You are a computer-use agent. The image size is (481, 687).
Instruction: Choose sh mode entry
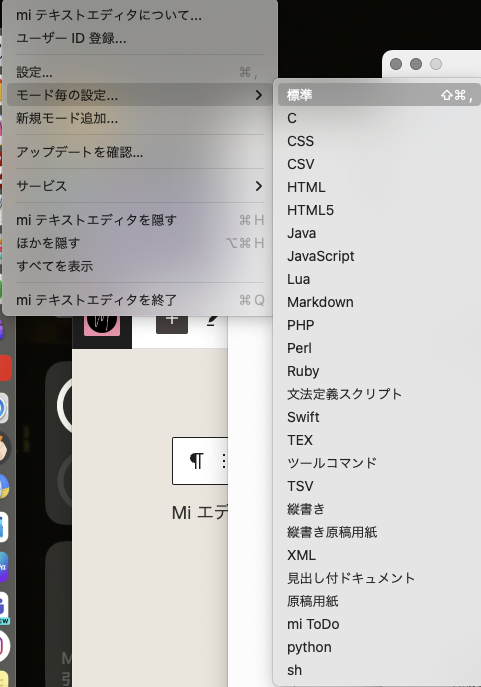click(379, 670)
